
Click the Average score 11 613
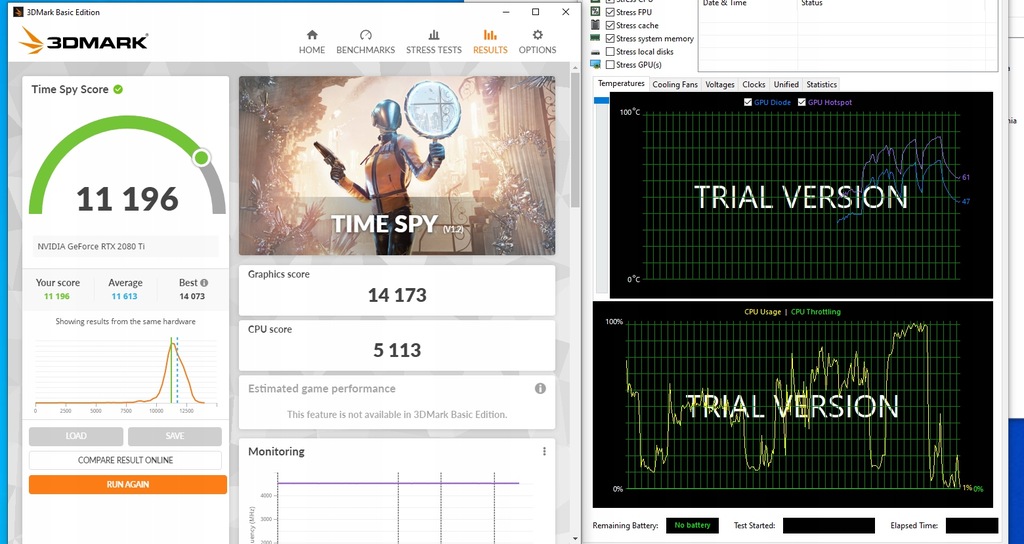(x=124, y=296)
